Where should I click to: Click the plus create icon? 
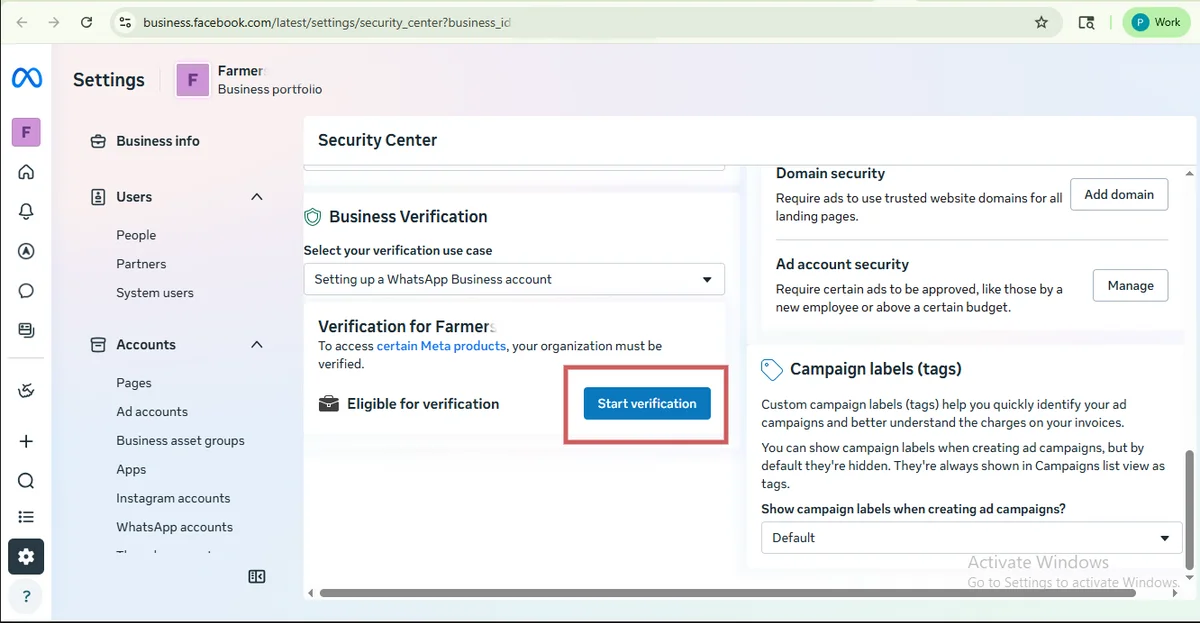point(26,441)
